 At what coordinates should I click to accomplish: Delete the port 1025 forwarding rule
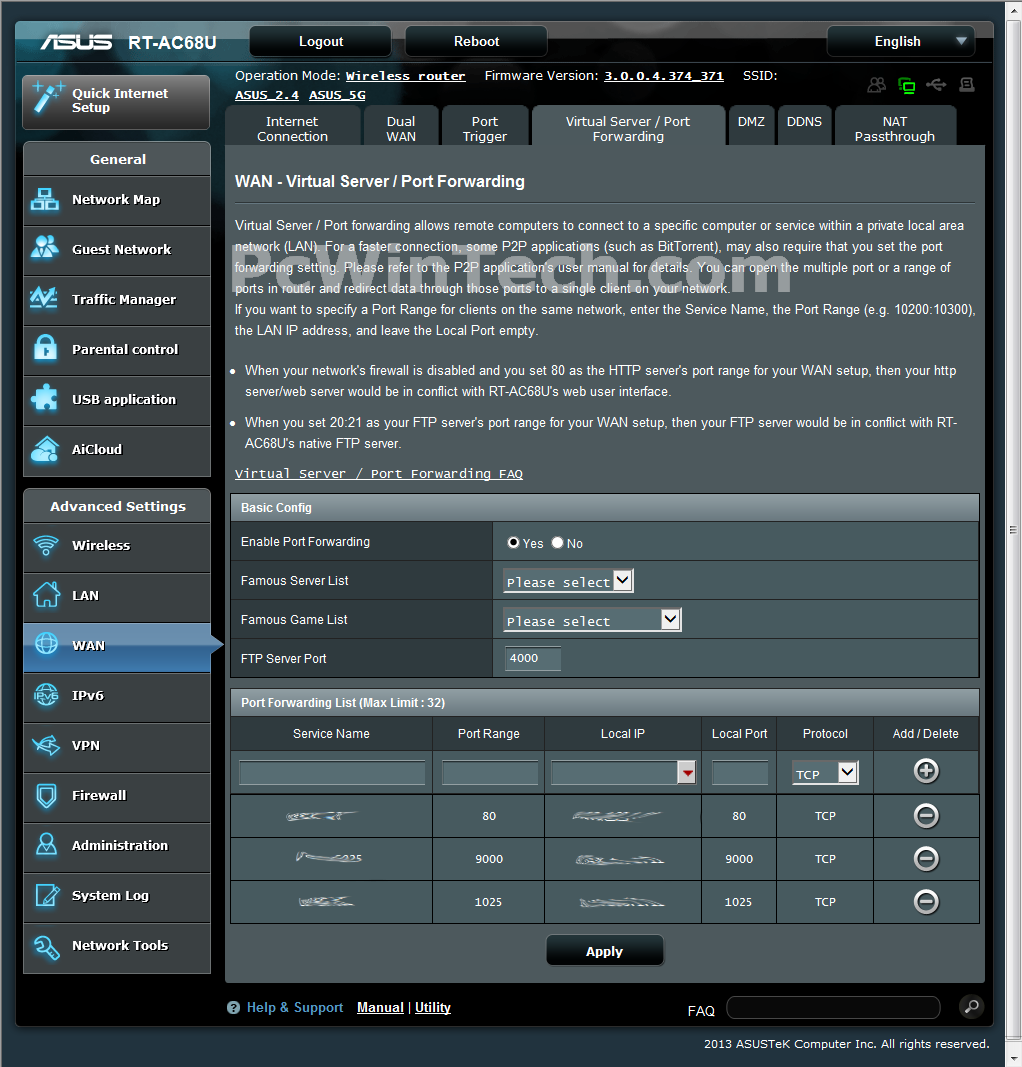(x=925, y=902)
